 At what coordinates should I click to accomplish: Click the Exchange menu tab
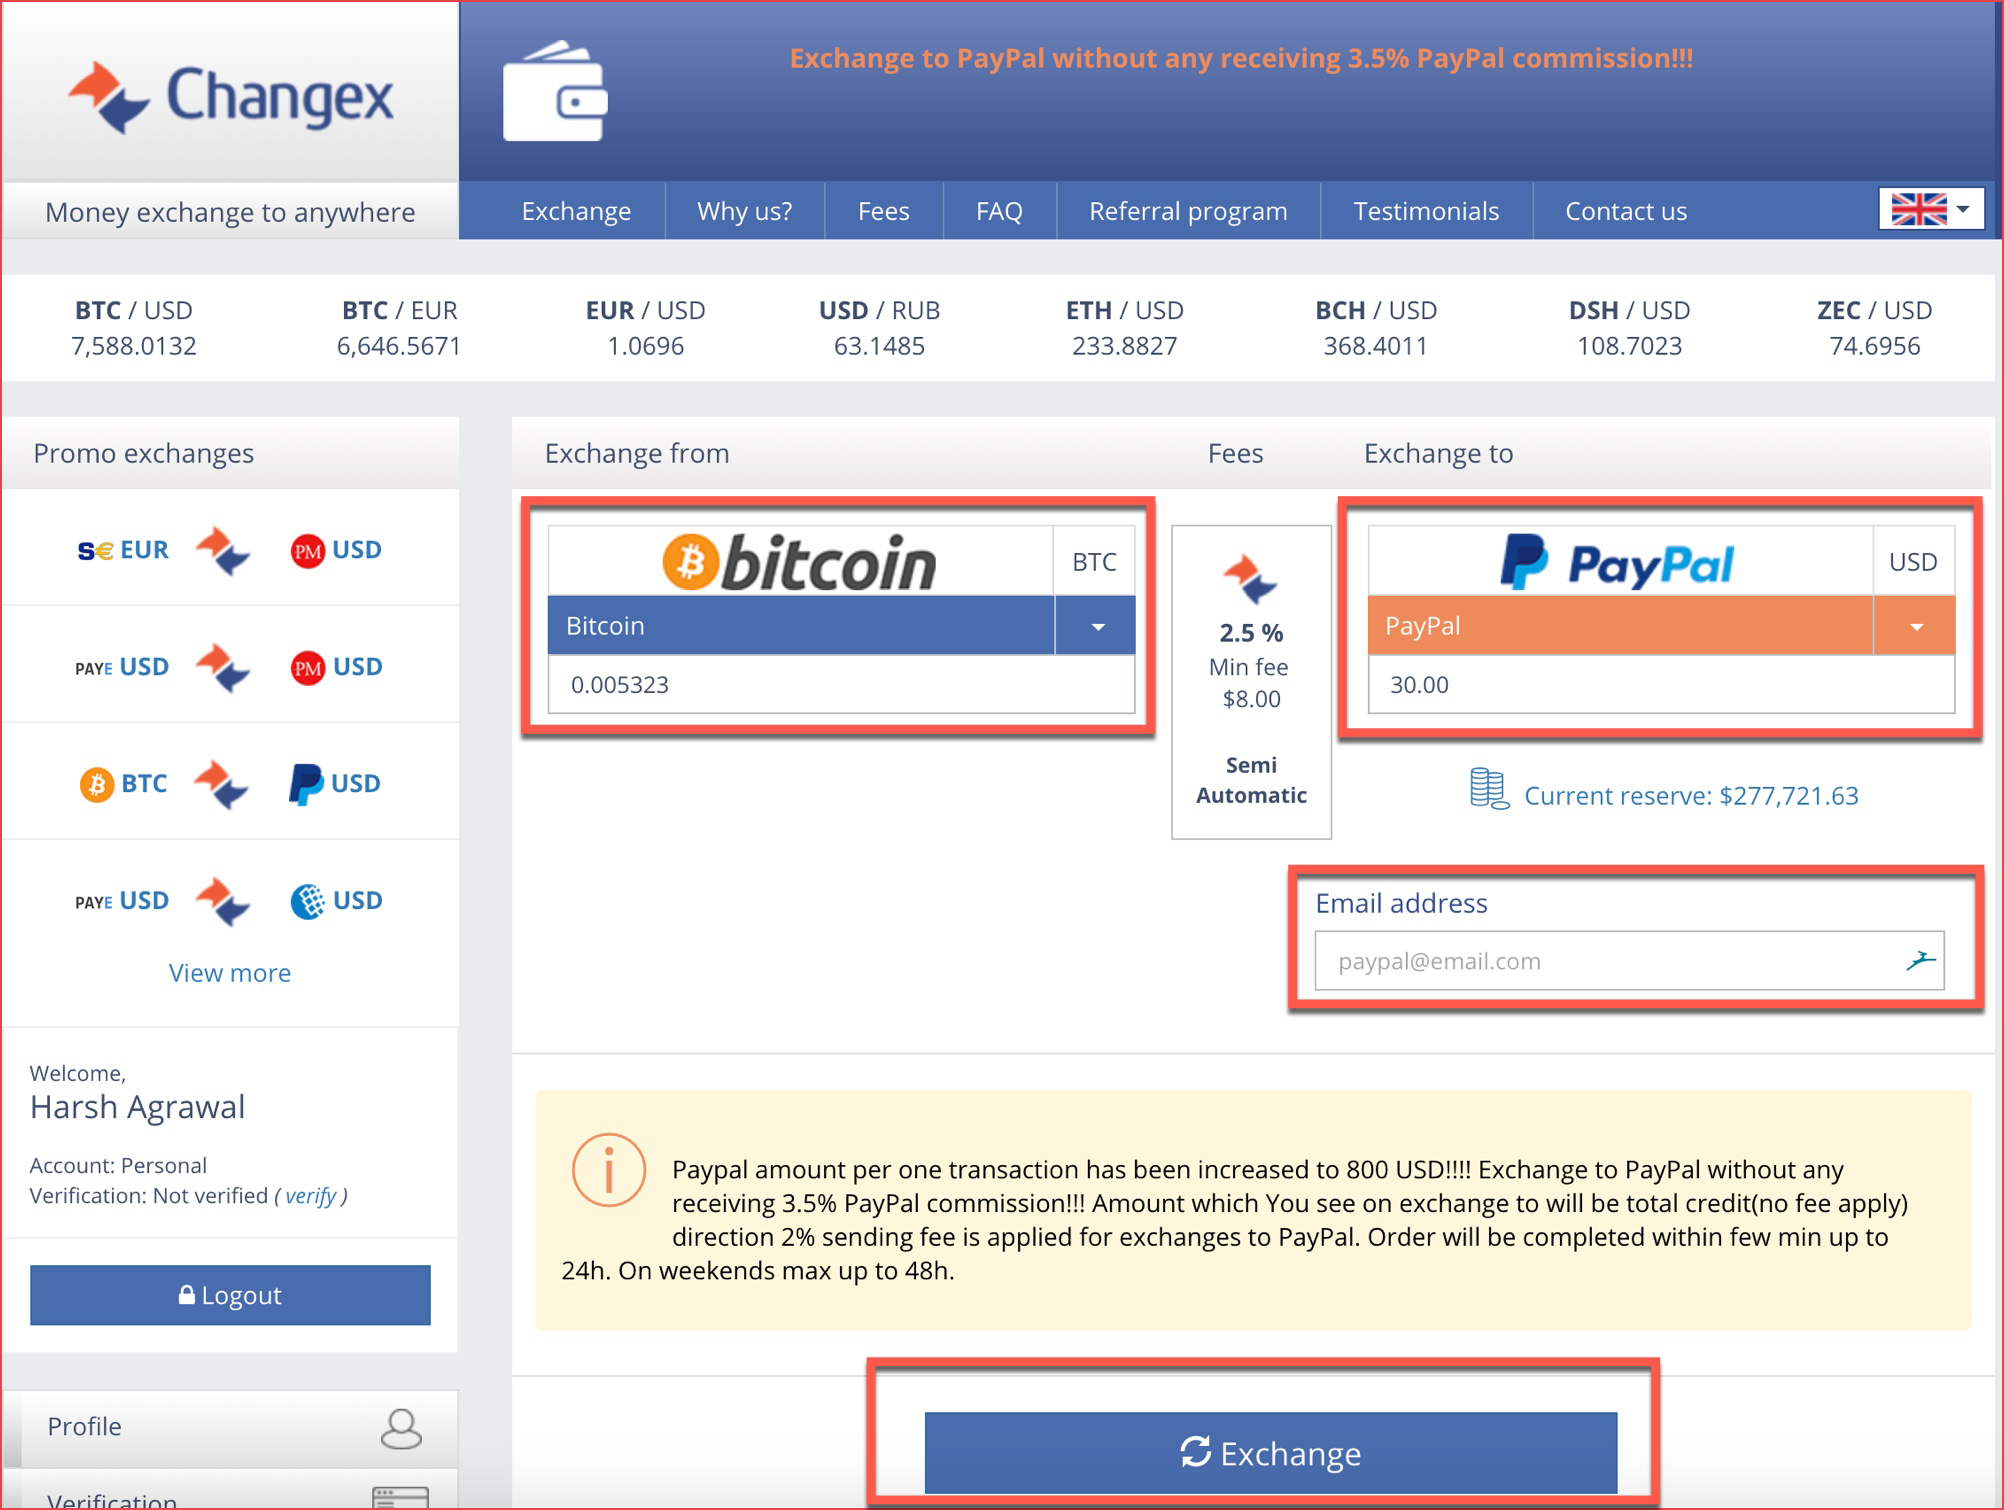(x=576, y=211)
